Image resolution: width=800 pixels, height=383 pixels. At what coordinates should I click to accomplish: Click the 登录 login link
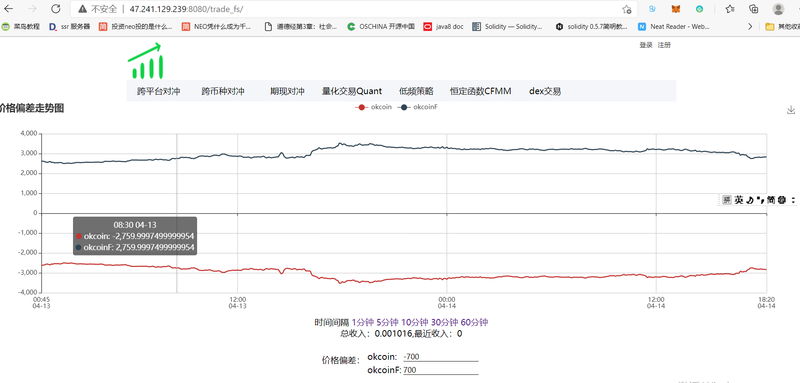coord(646,45)
